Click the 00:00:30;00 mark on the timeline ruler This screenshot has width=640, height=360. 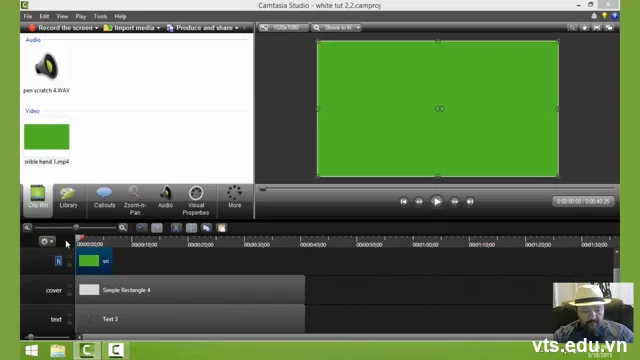(257, 244)
